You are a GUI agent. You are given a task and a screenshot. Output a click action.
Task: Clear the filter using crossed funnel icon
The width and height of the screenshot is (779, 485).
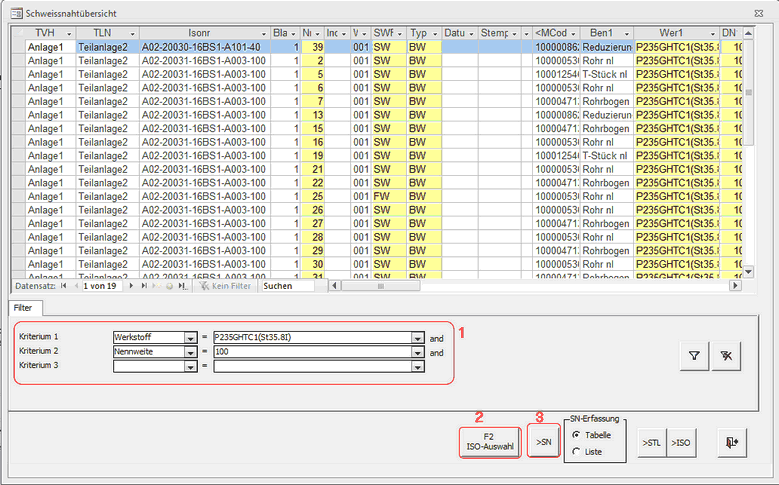click(x=730, y=355)
